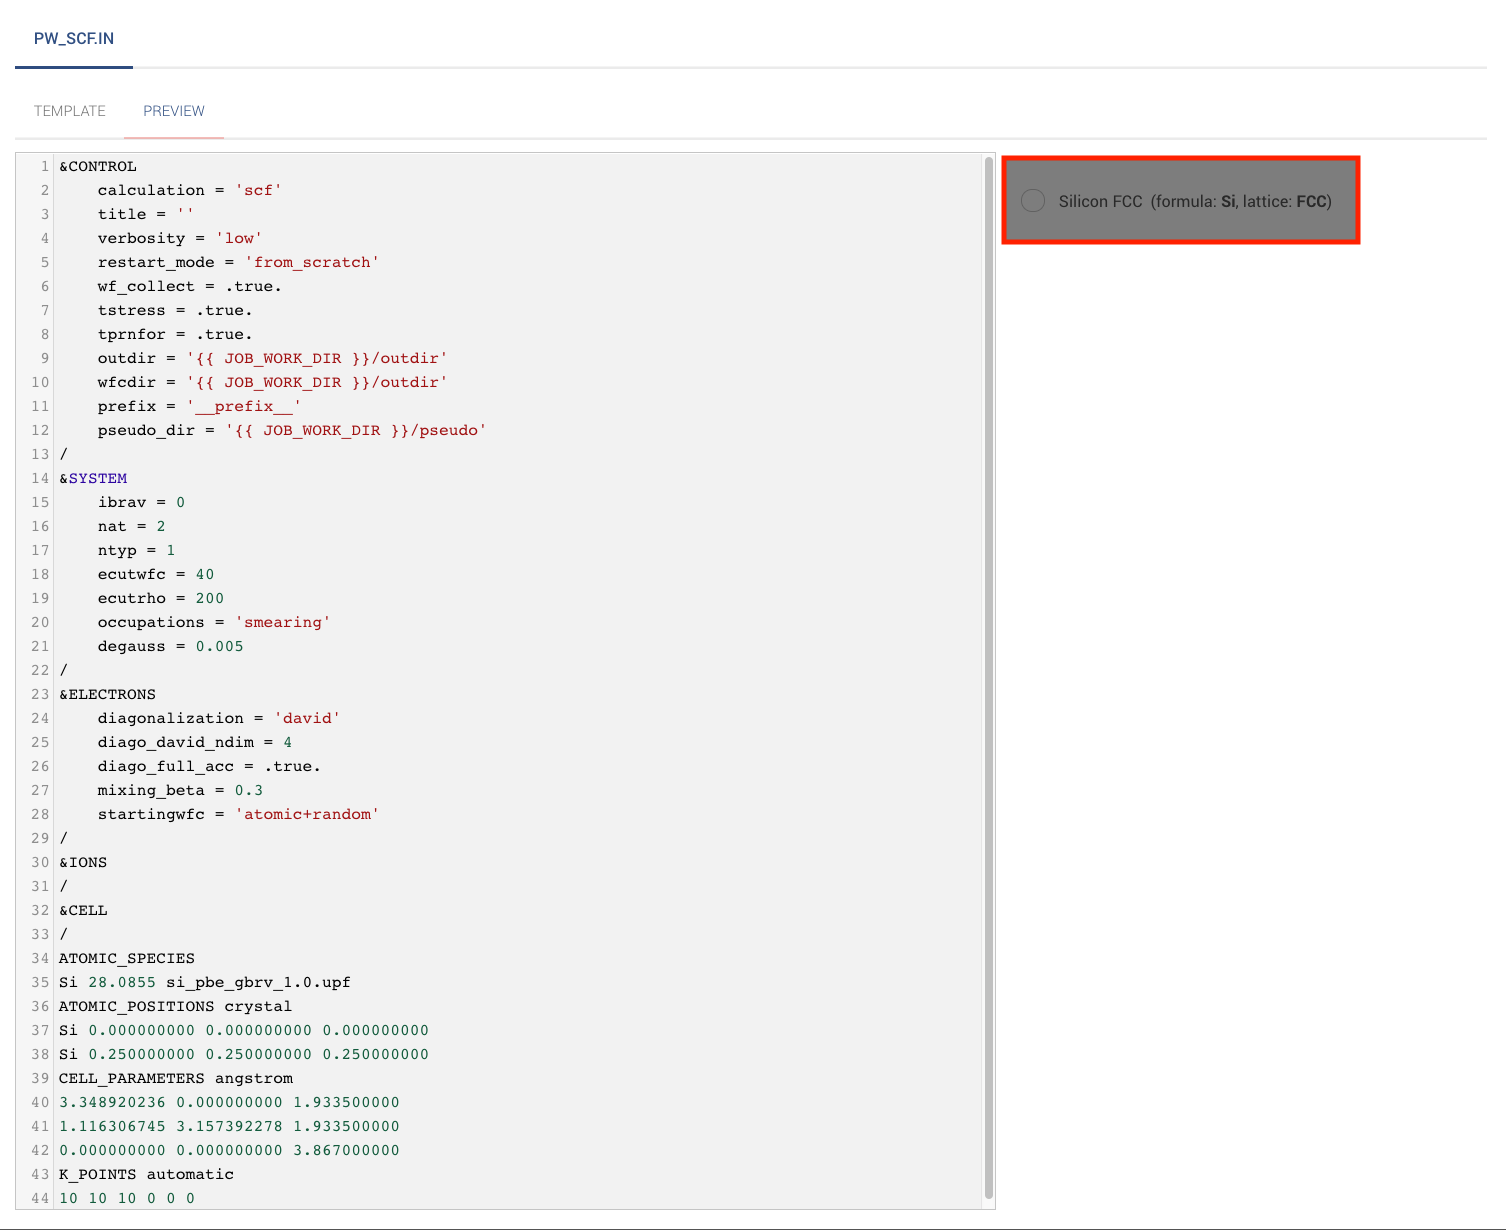Switch to the TEMPLATE tab
The width and height of the screenshot is (1506, 1230).
(69, 111)
